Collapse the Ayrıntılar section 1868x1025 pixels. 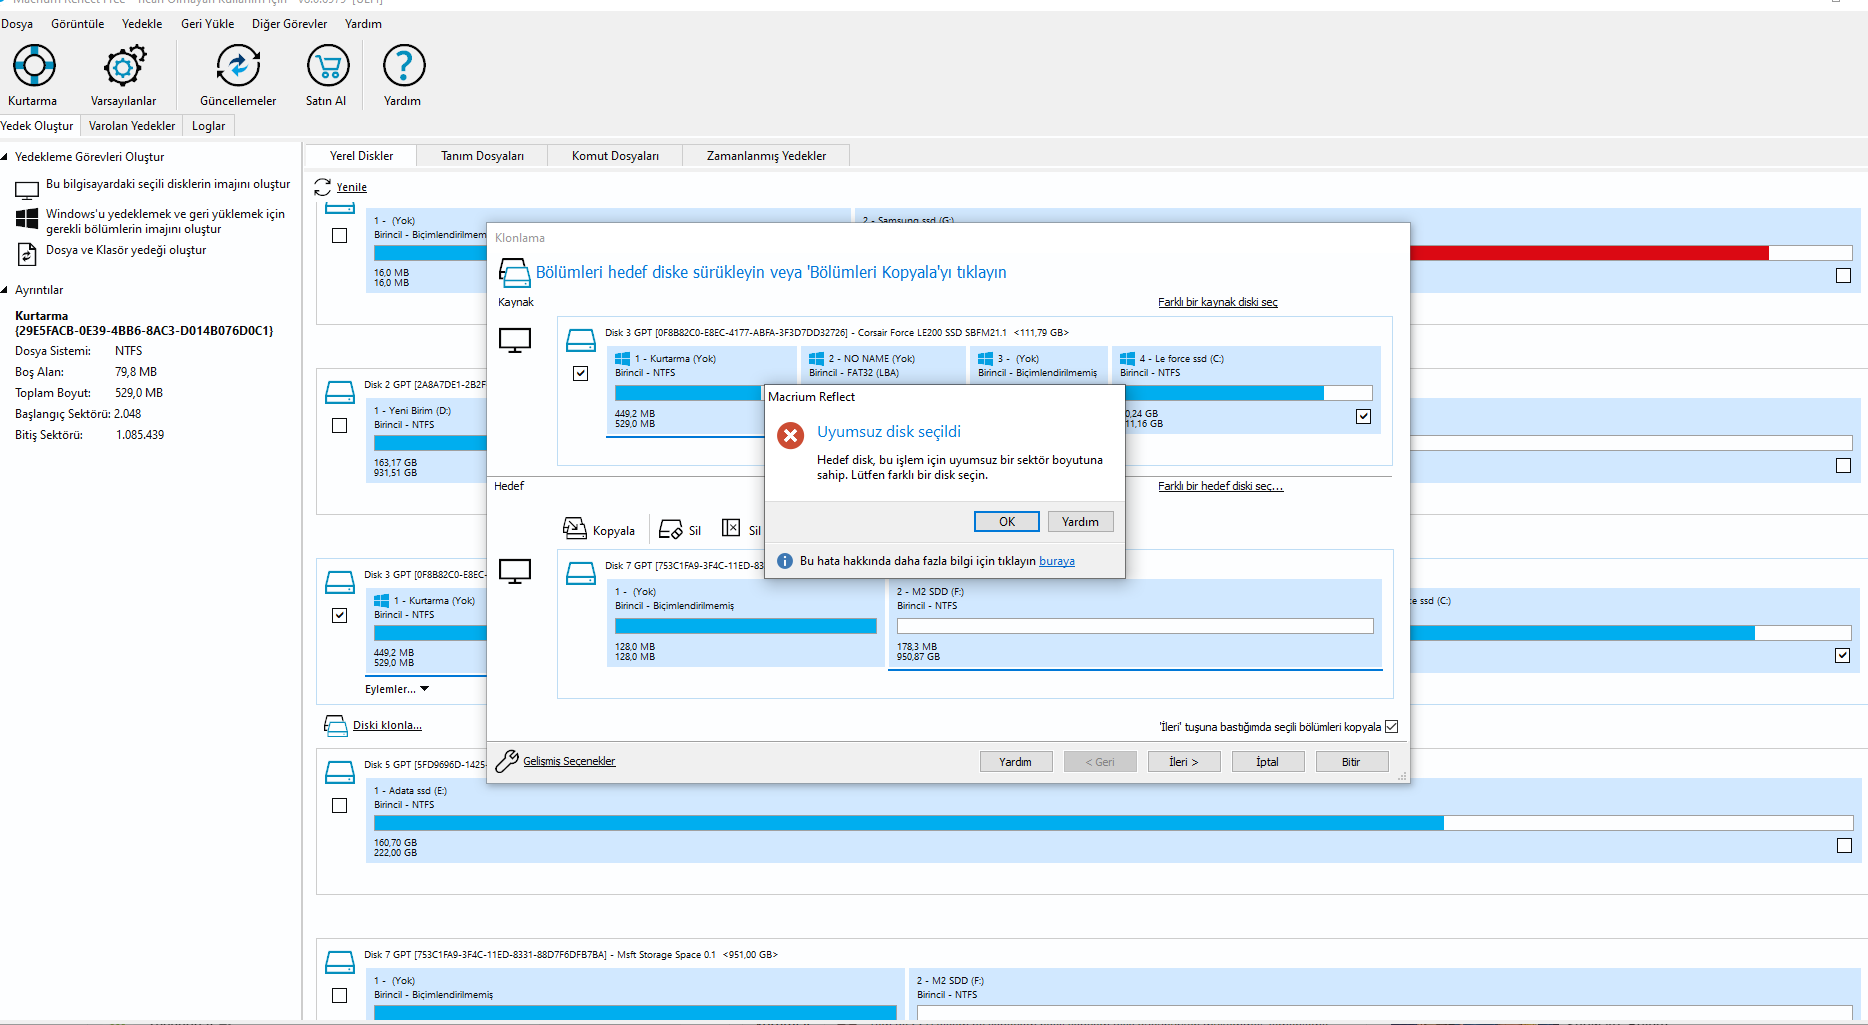[x=5, y=290]
